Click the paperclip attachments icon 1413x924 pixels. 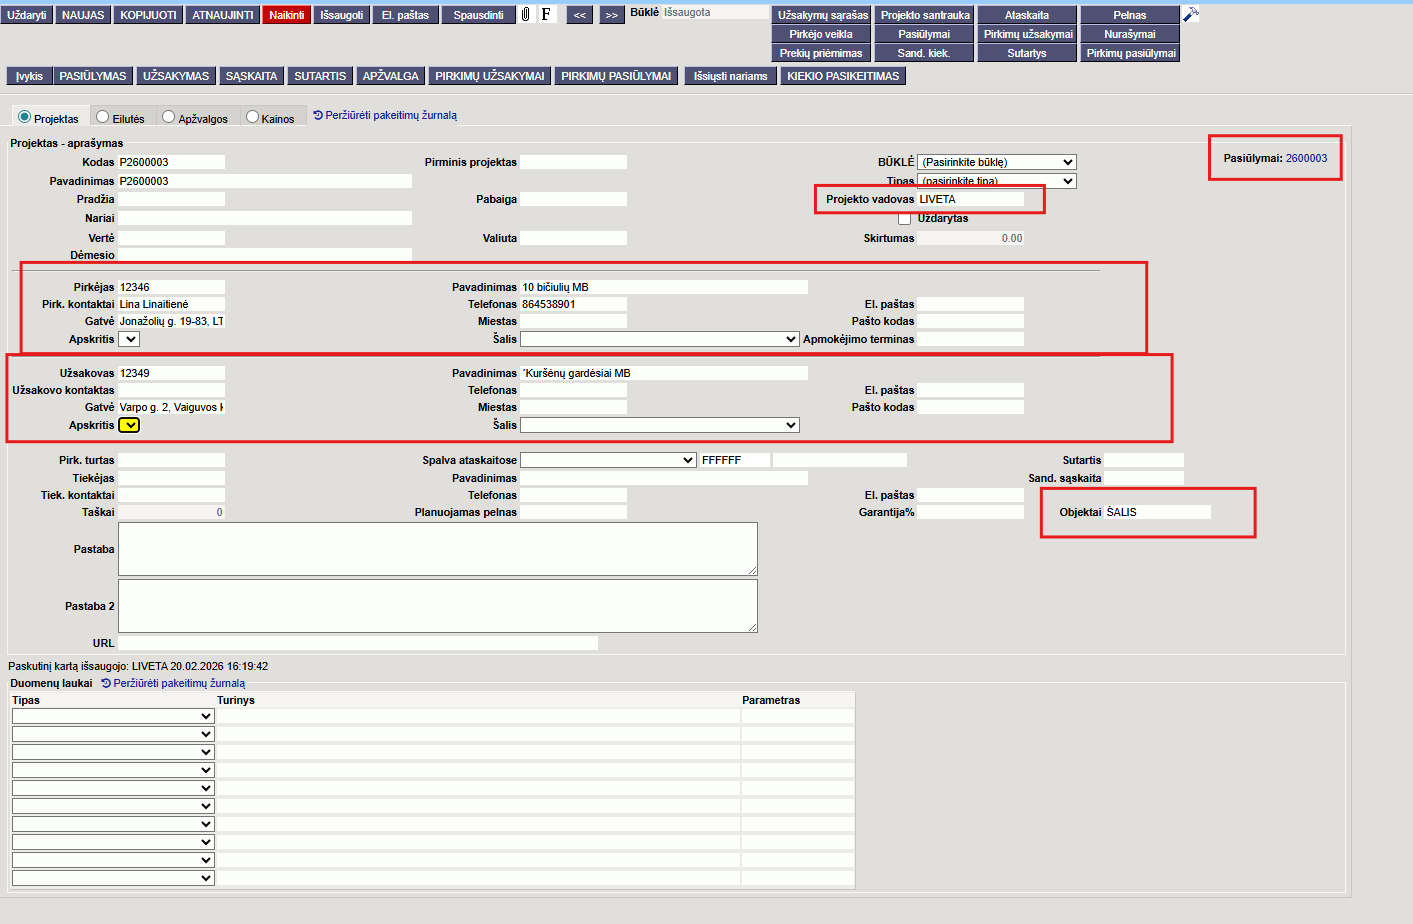click(x=526, y=15)
